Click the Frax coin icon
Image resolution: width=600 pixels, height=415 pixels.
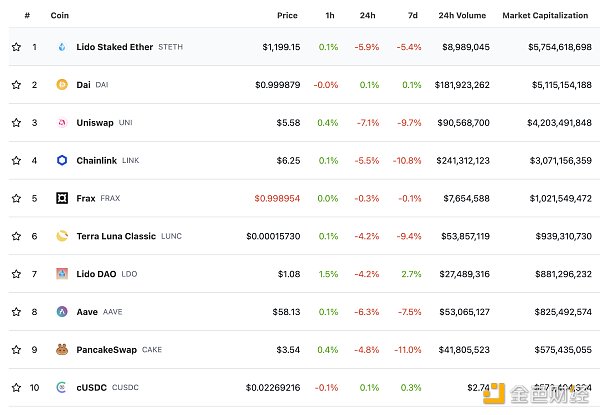[x=62, y=198]
